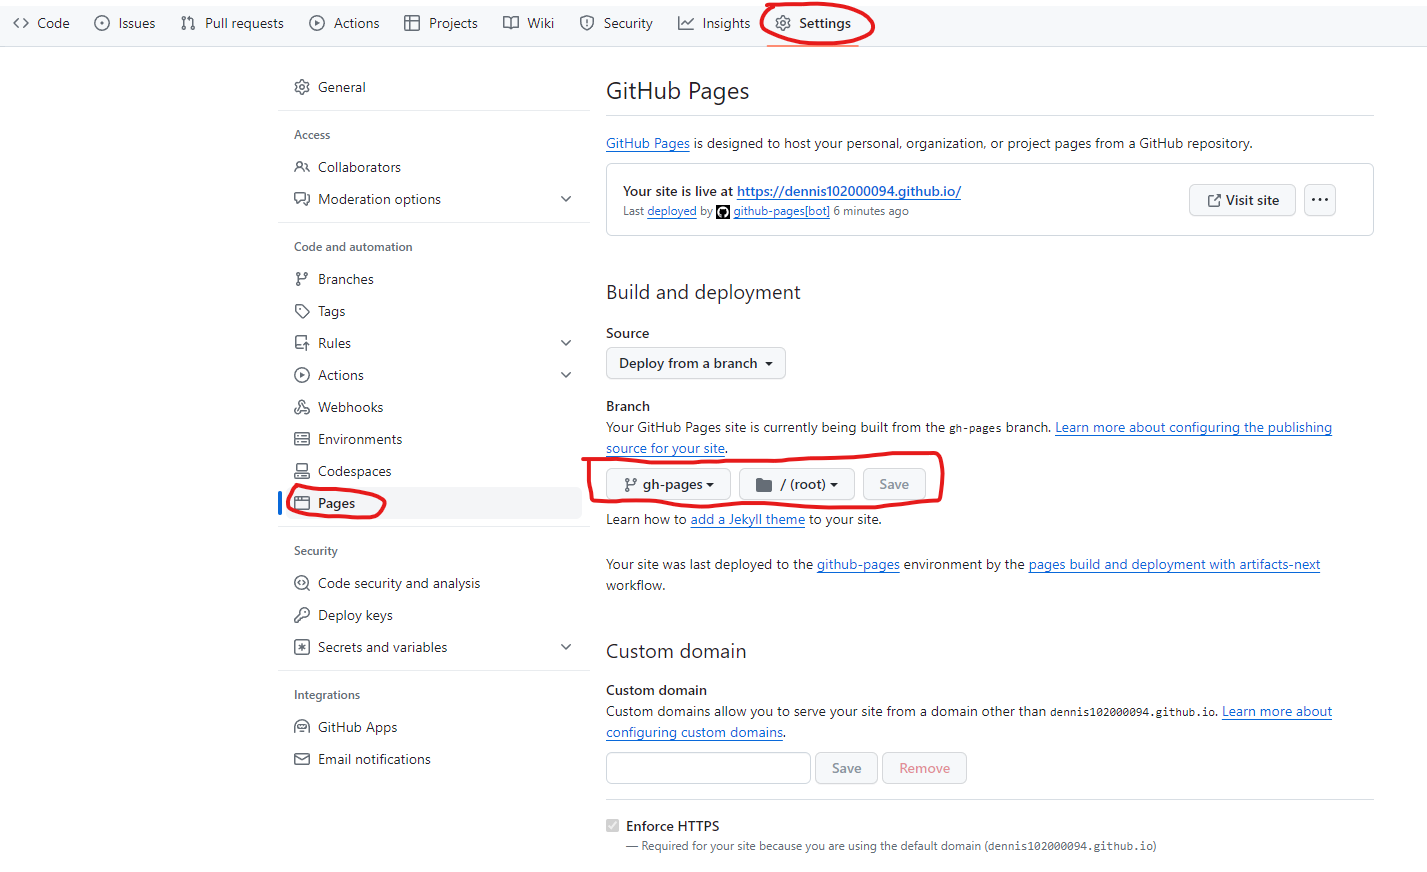1427x872 pixels.
Task: Open the Security tab in top navigation
Action: pos(616,23)
